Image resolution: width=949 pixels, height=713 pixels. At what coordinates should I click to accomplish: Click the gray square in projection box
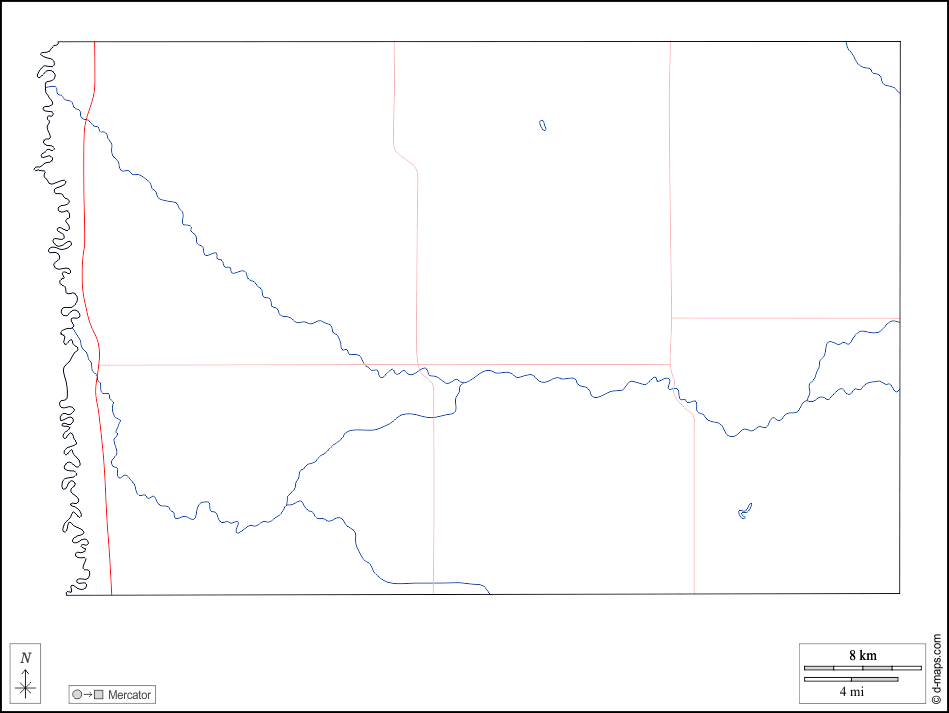point(99,694)
